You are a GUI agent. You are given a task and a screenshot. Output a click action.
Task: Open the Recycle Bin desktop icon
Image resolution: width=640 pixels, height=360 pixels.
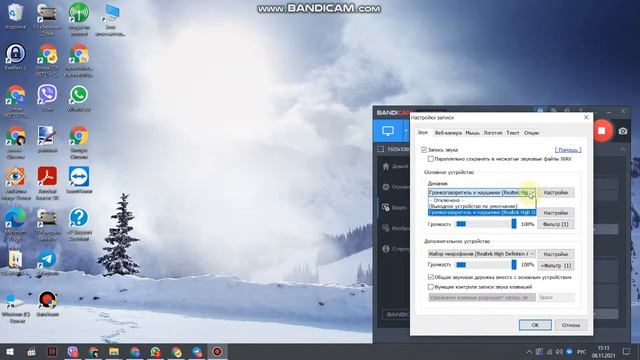(16, 16)
